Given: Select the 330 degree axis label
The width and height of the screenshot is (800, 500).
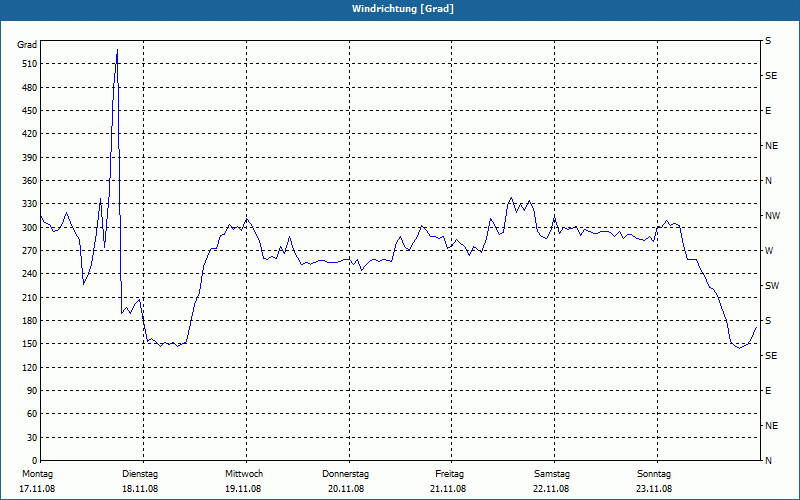Looking at the screenshot, I should [30, 204].
